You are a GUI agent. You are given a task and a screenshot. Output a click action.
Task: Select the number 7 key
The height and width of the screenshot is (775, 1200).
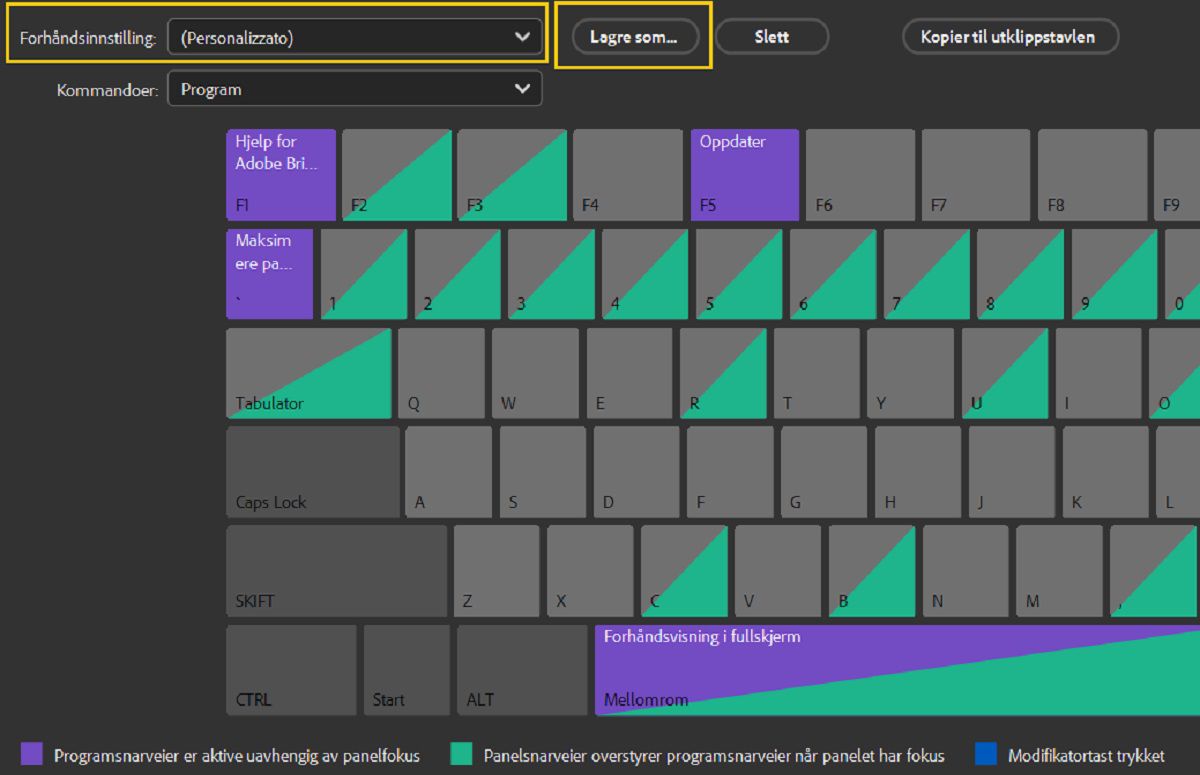(x=927, y=274)
